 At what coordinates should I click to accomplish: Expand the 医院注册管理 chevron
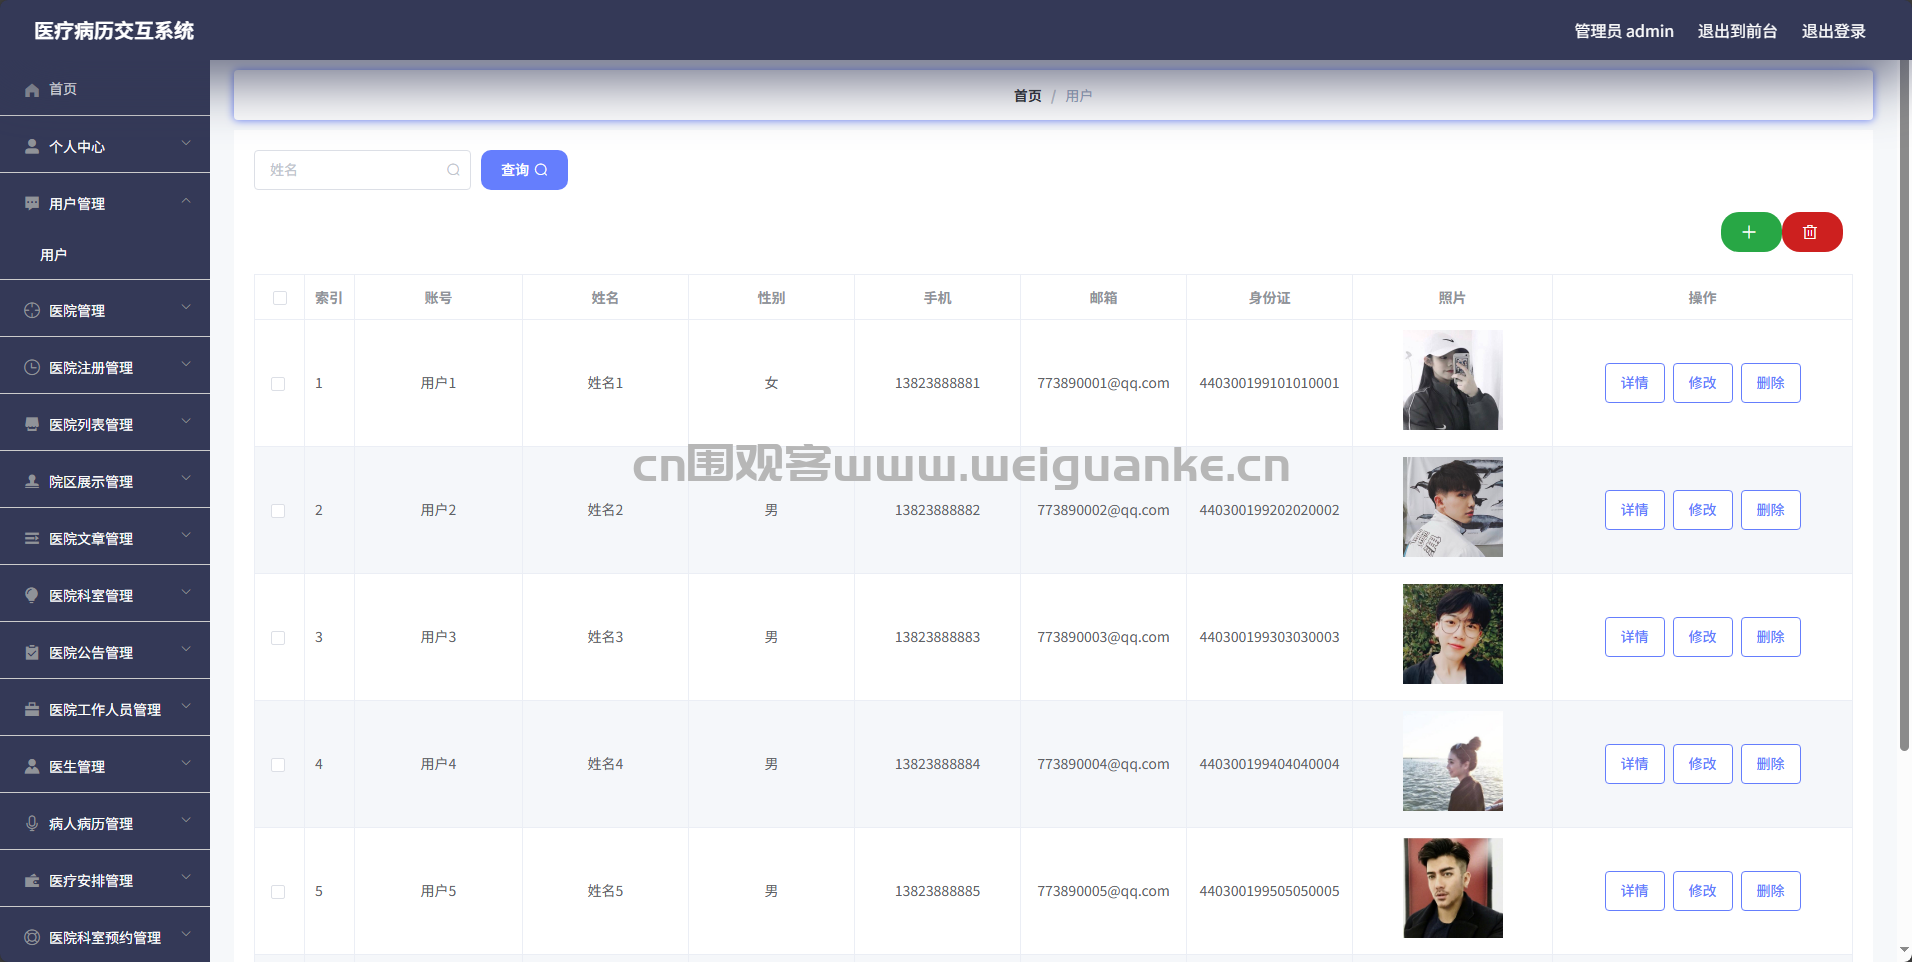186,365
